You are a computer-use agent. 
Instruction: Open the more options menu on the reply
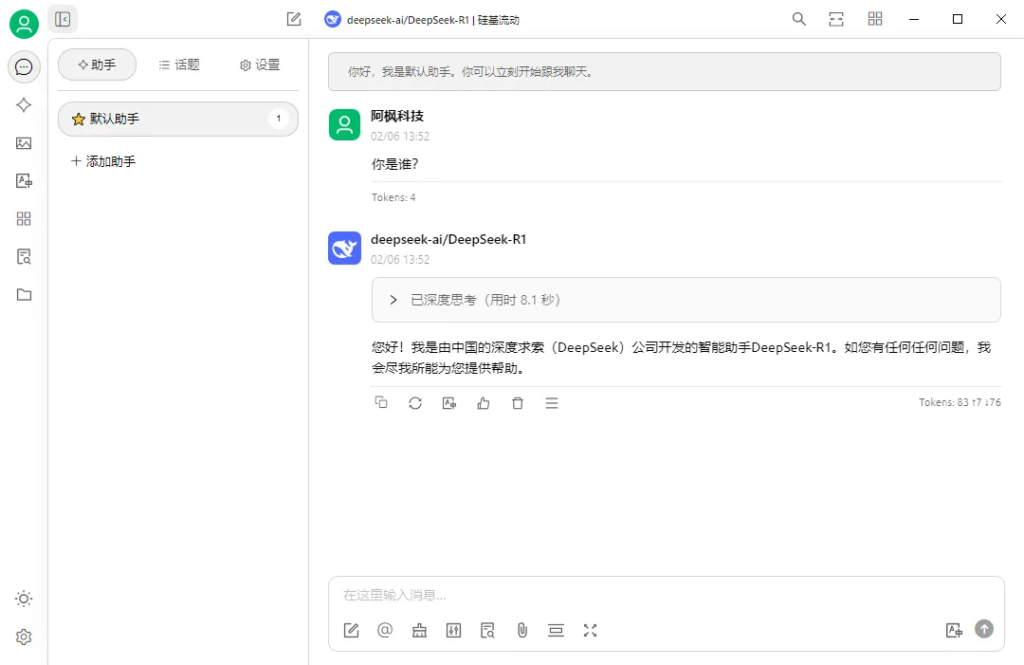(x=552, y=403)
